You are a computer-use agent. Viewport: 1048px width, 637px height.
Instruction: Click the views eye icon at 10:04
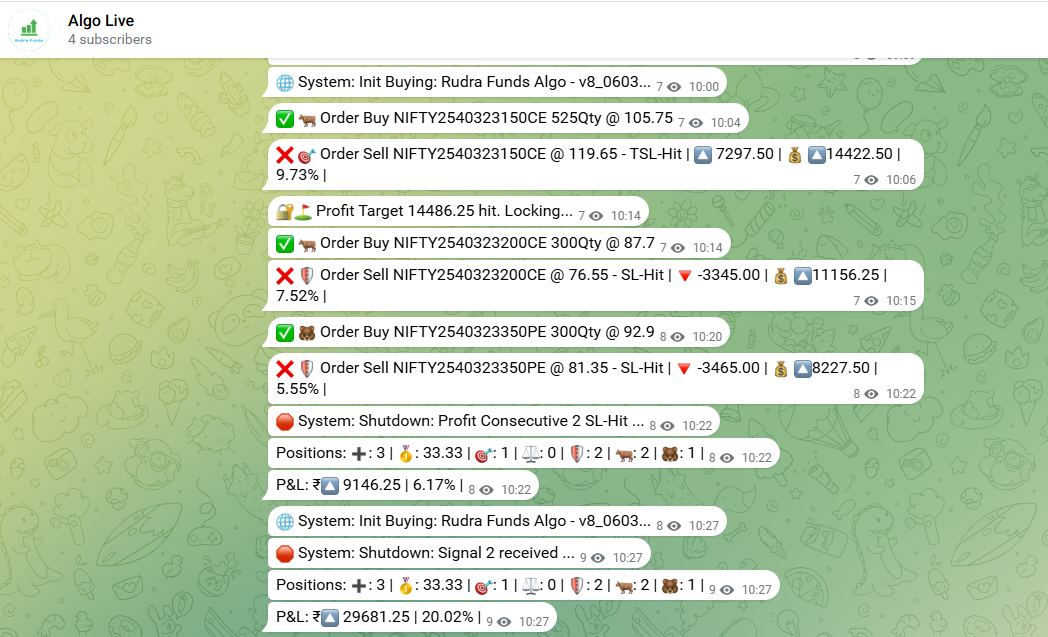click(x=696, y=123)
